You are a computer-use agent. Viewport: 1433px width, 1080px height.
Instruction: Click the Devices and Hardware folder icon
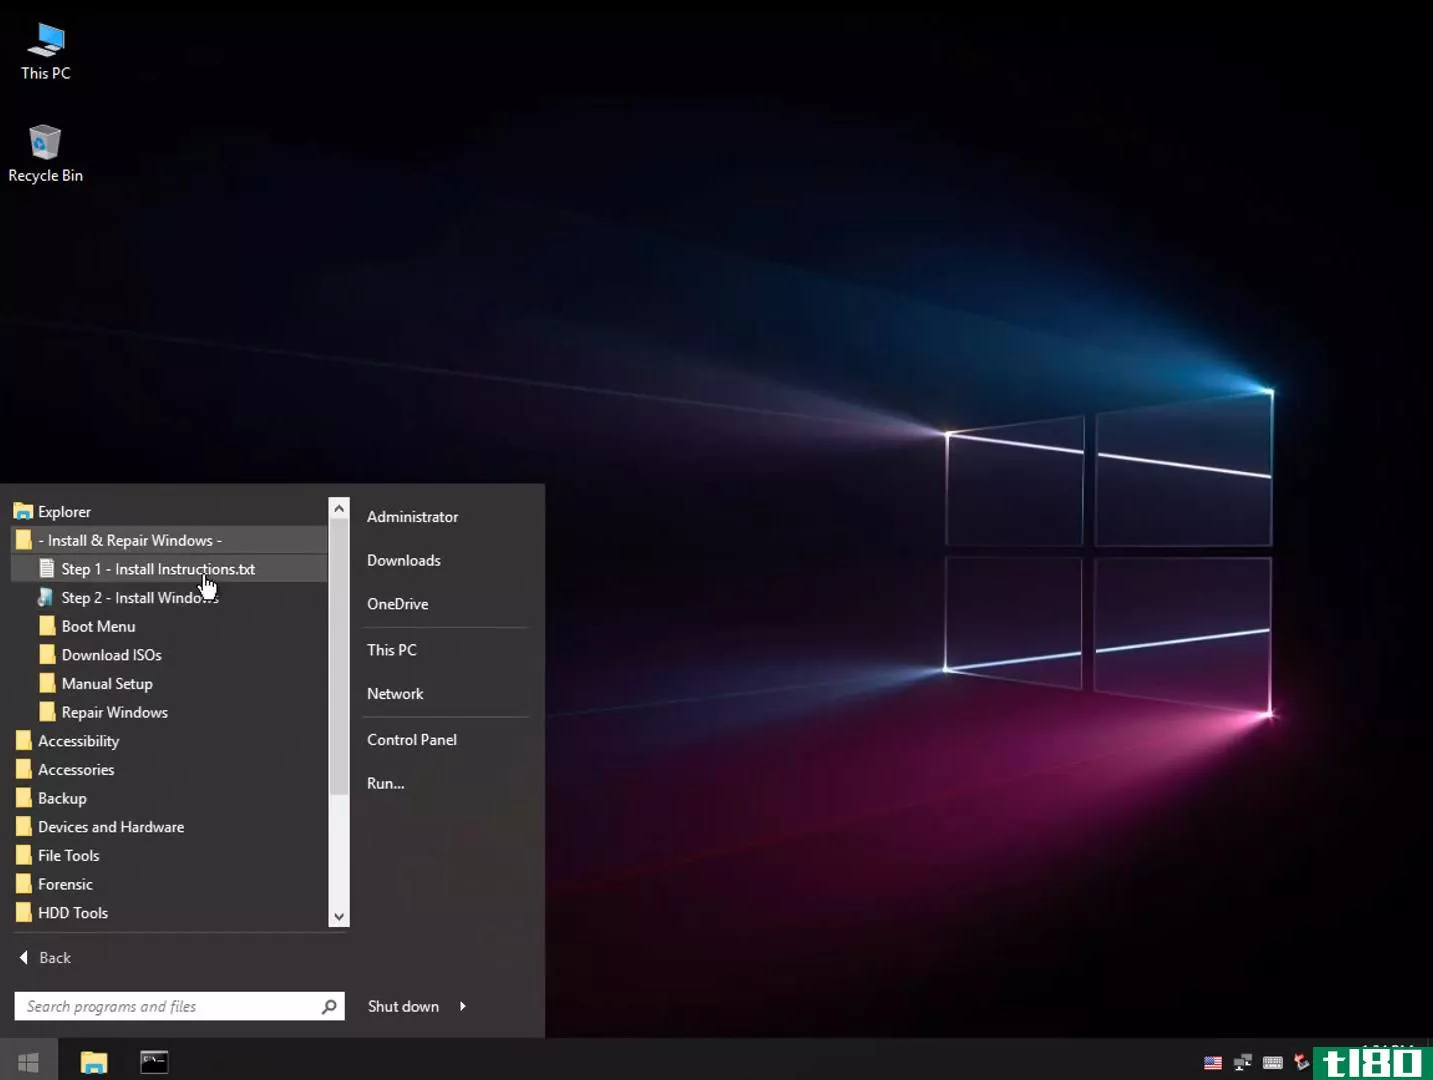tap(24, 827)
